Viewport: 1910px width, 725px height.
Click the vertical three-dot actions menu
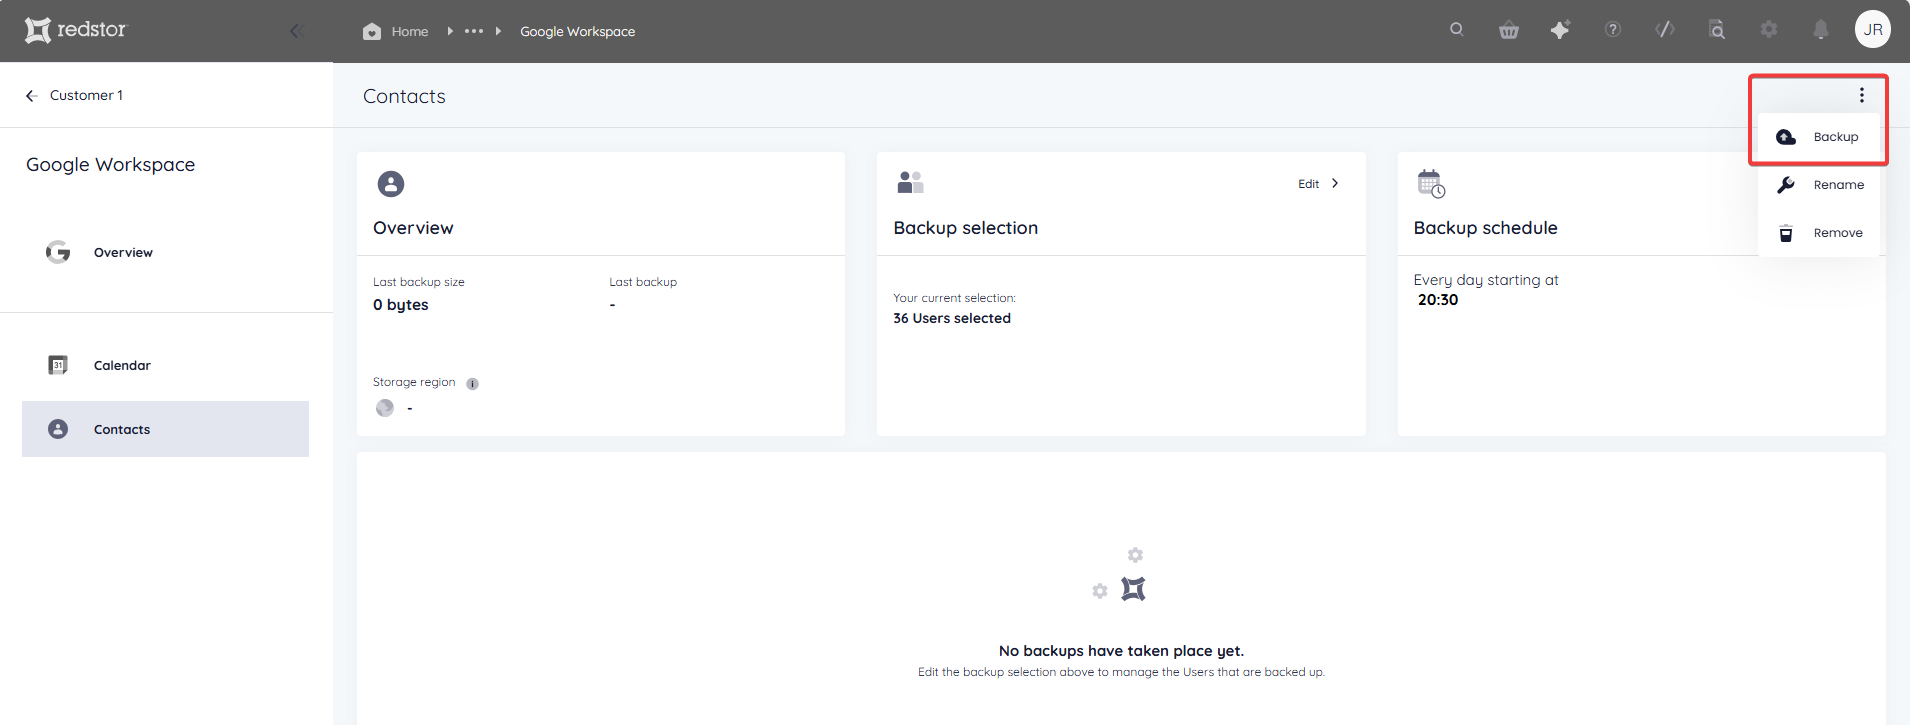(1862, 95)
